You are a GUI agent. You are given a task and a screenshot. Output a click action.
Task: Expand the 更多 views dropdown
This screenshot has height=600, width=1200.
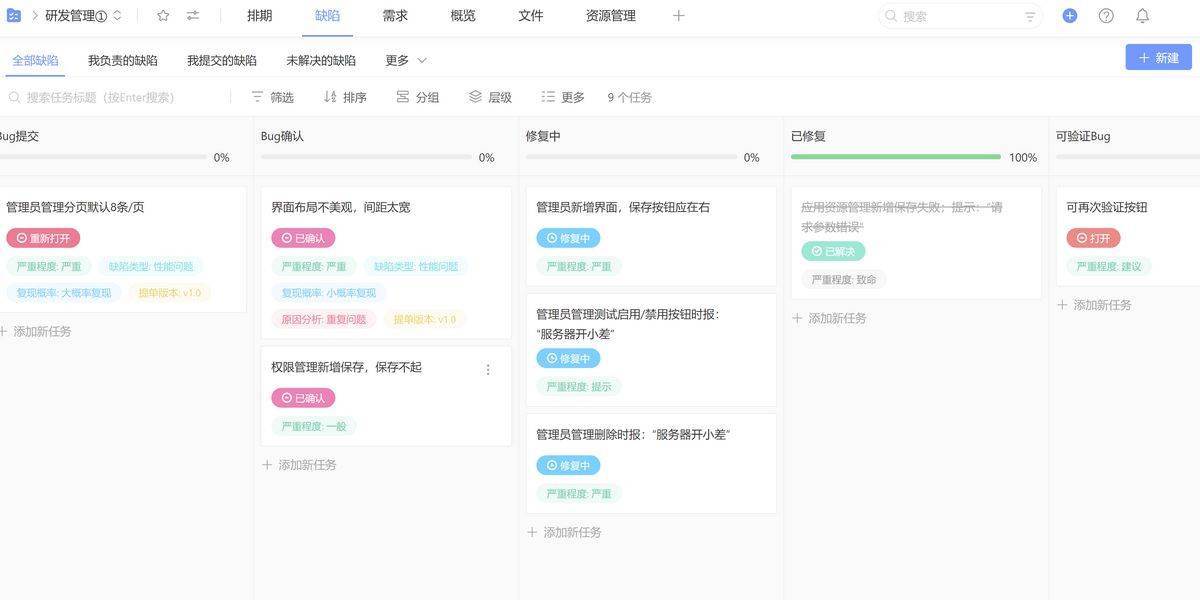pyautogui.click(x=406, y=60)
